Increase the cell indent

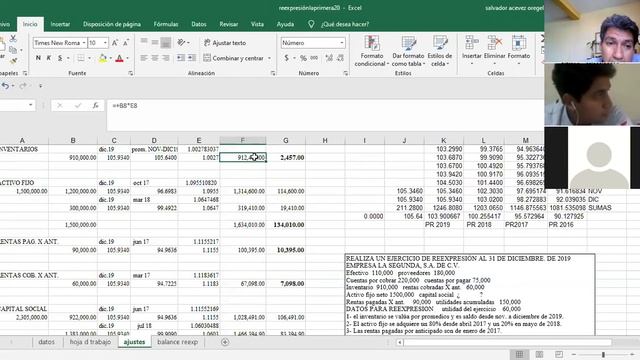(x=191, y=58)
